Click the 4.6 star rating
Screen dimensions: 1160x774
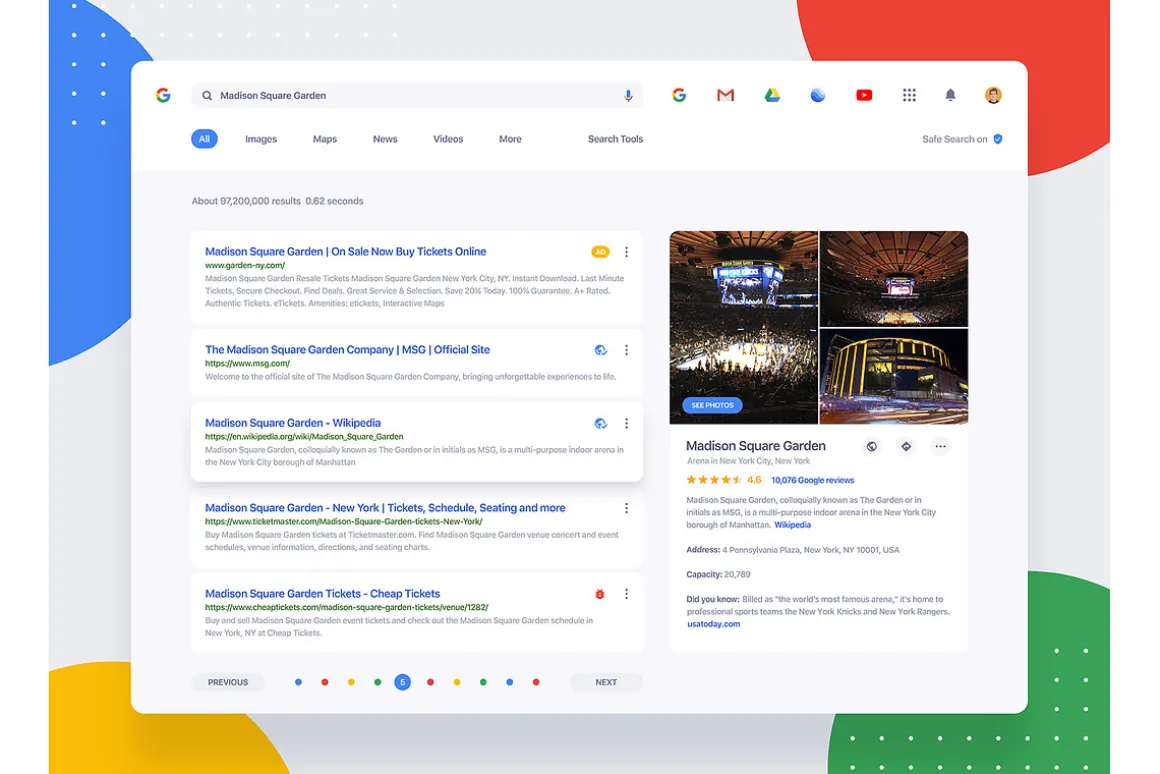tap(724, 479)
